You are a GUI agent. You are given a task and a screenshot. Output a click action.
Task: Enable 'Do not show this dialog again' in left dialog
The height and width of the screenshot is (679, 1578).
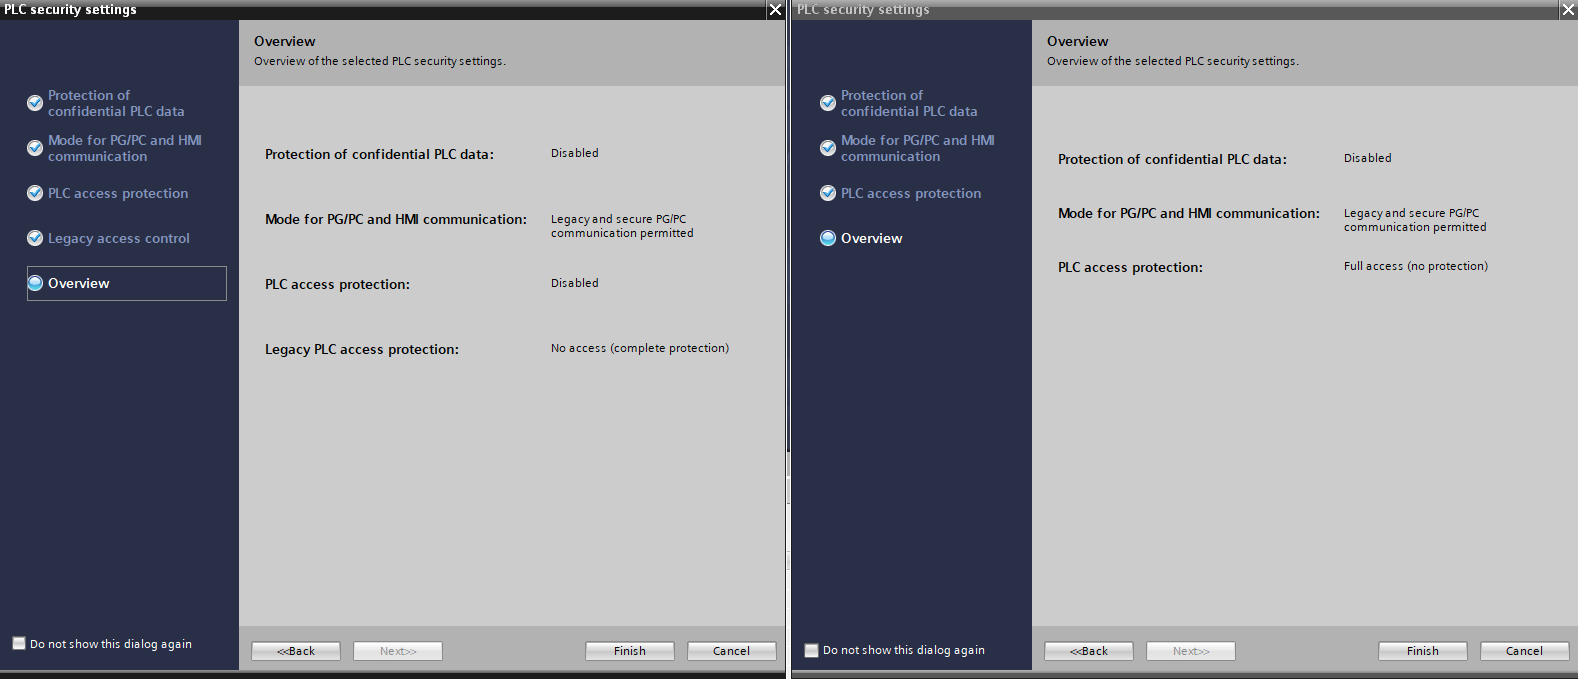[19, 643]
